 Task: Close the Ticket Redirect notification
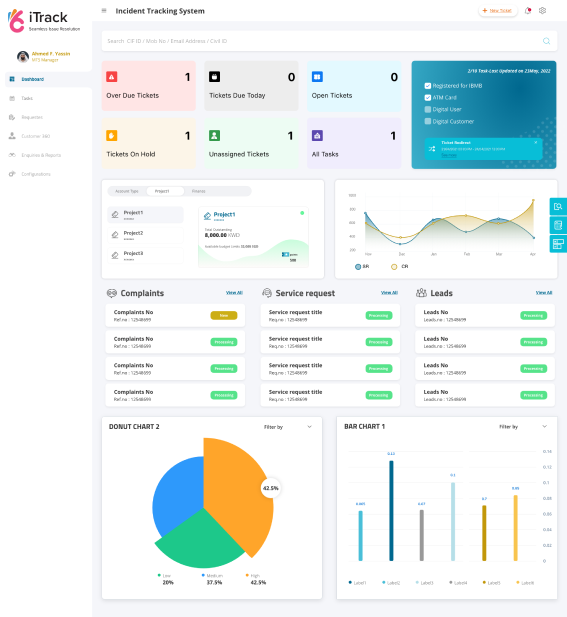536,142
